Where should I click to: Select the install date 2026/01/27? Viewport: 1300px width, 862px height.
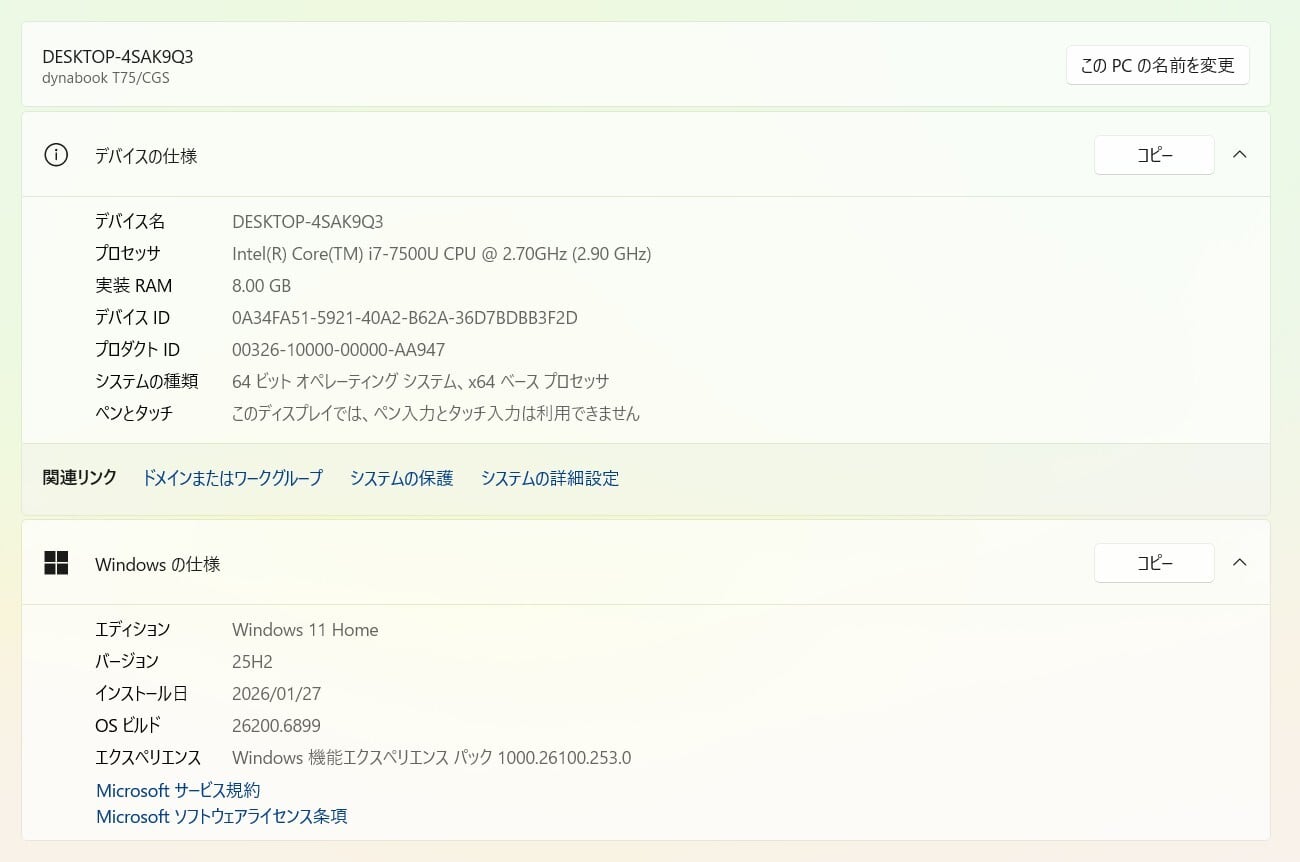pyautogui.click(x=277, y=693)
